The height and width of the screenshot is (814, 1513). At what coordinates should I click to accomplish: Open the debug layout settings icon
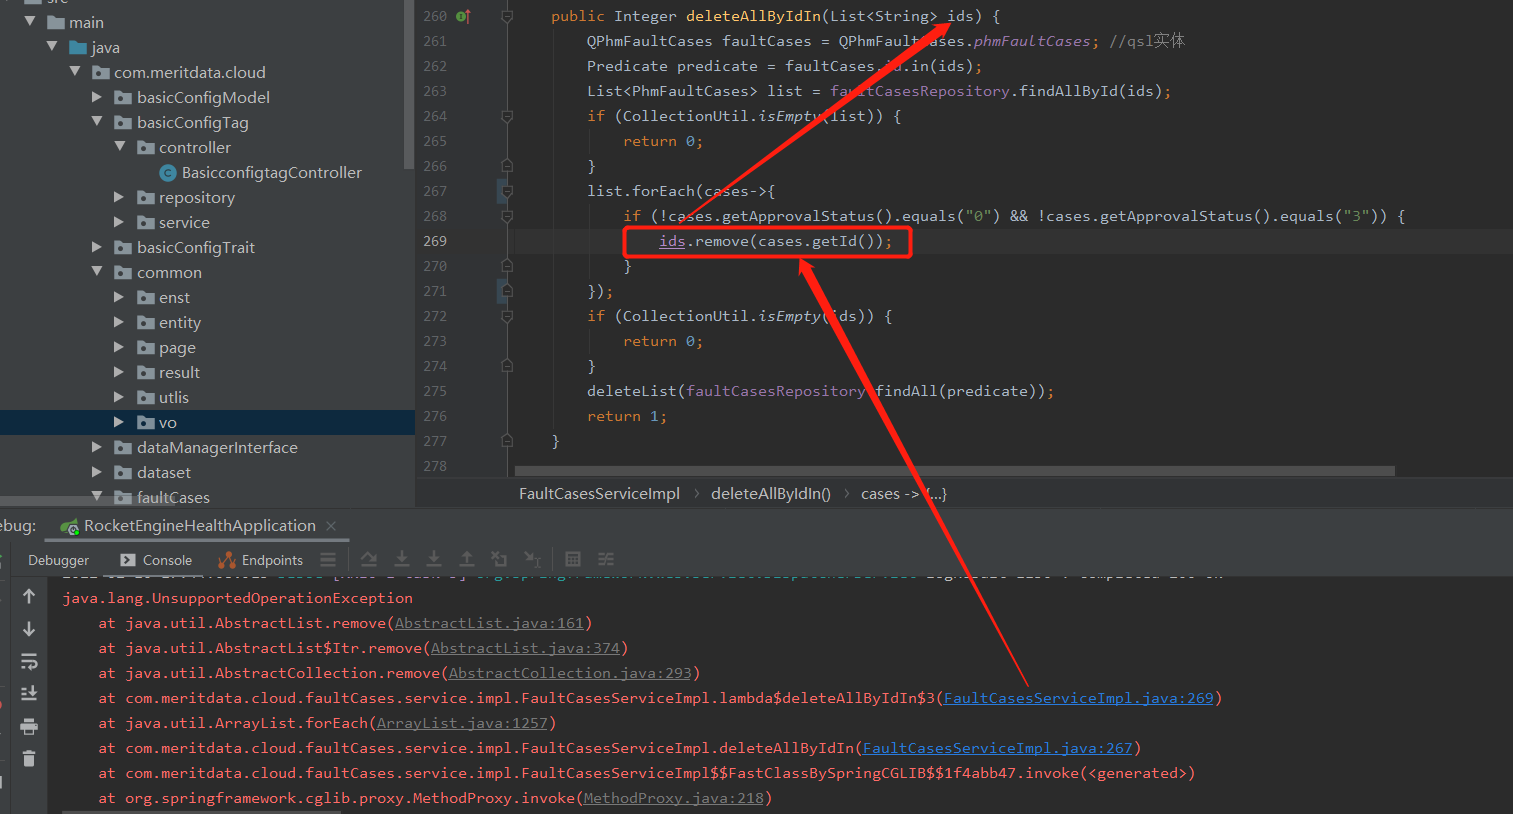click(x=328, y=560)
